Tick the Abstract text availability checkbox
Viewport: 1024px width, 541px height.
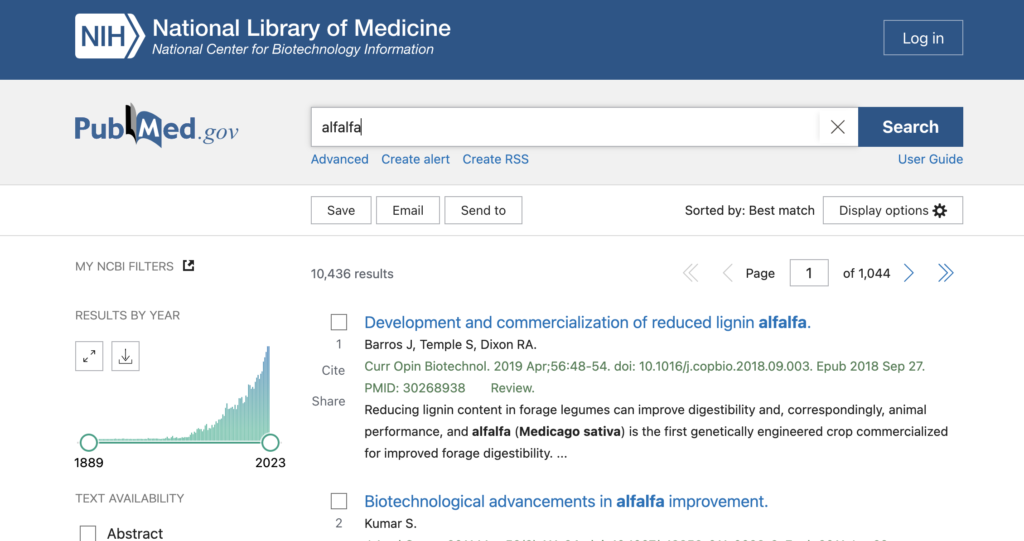coord(88,533)
